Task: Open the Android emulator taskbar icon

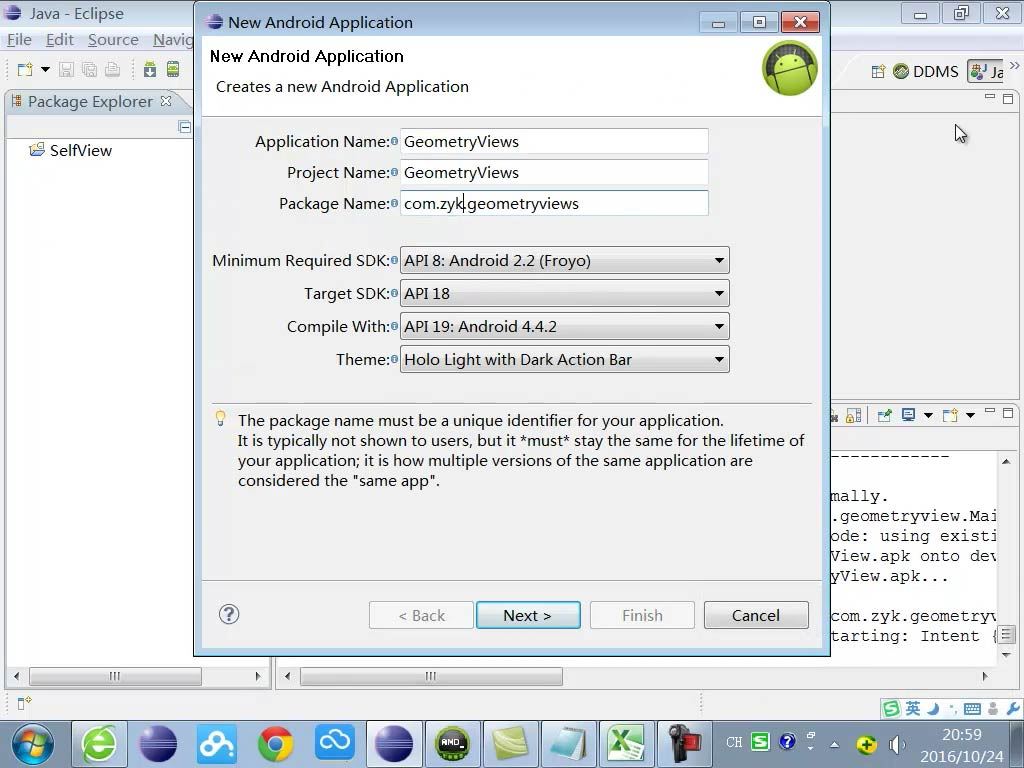Action: click(452, 744)
